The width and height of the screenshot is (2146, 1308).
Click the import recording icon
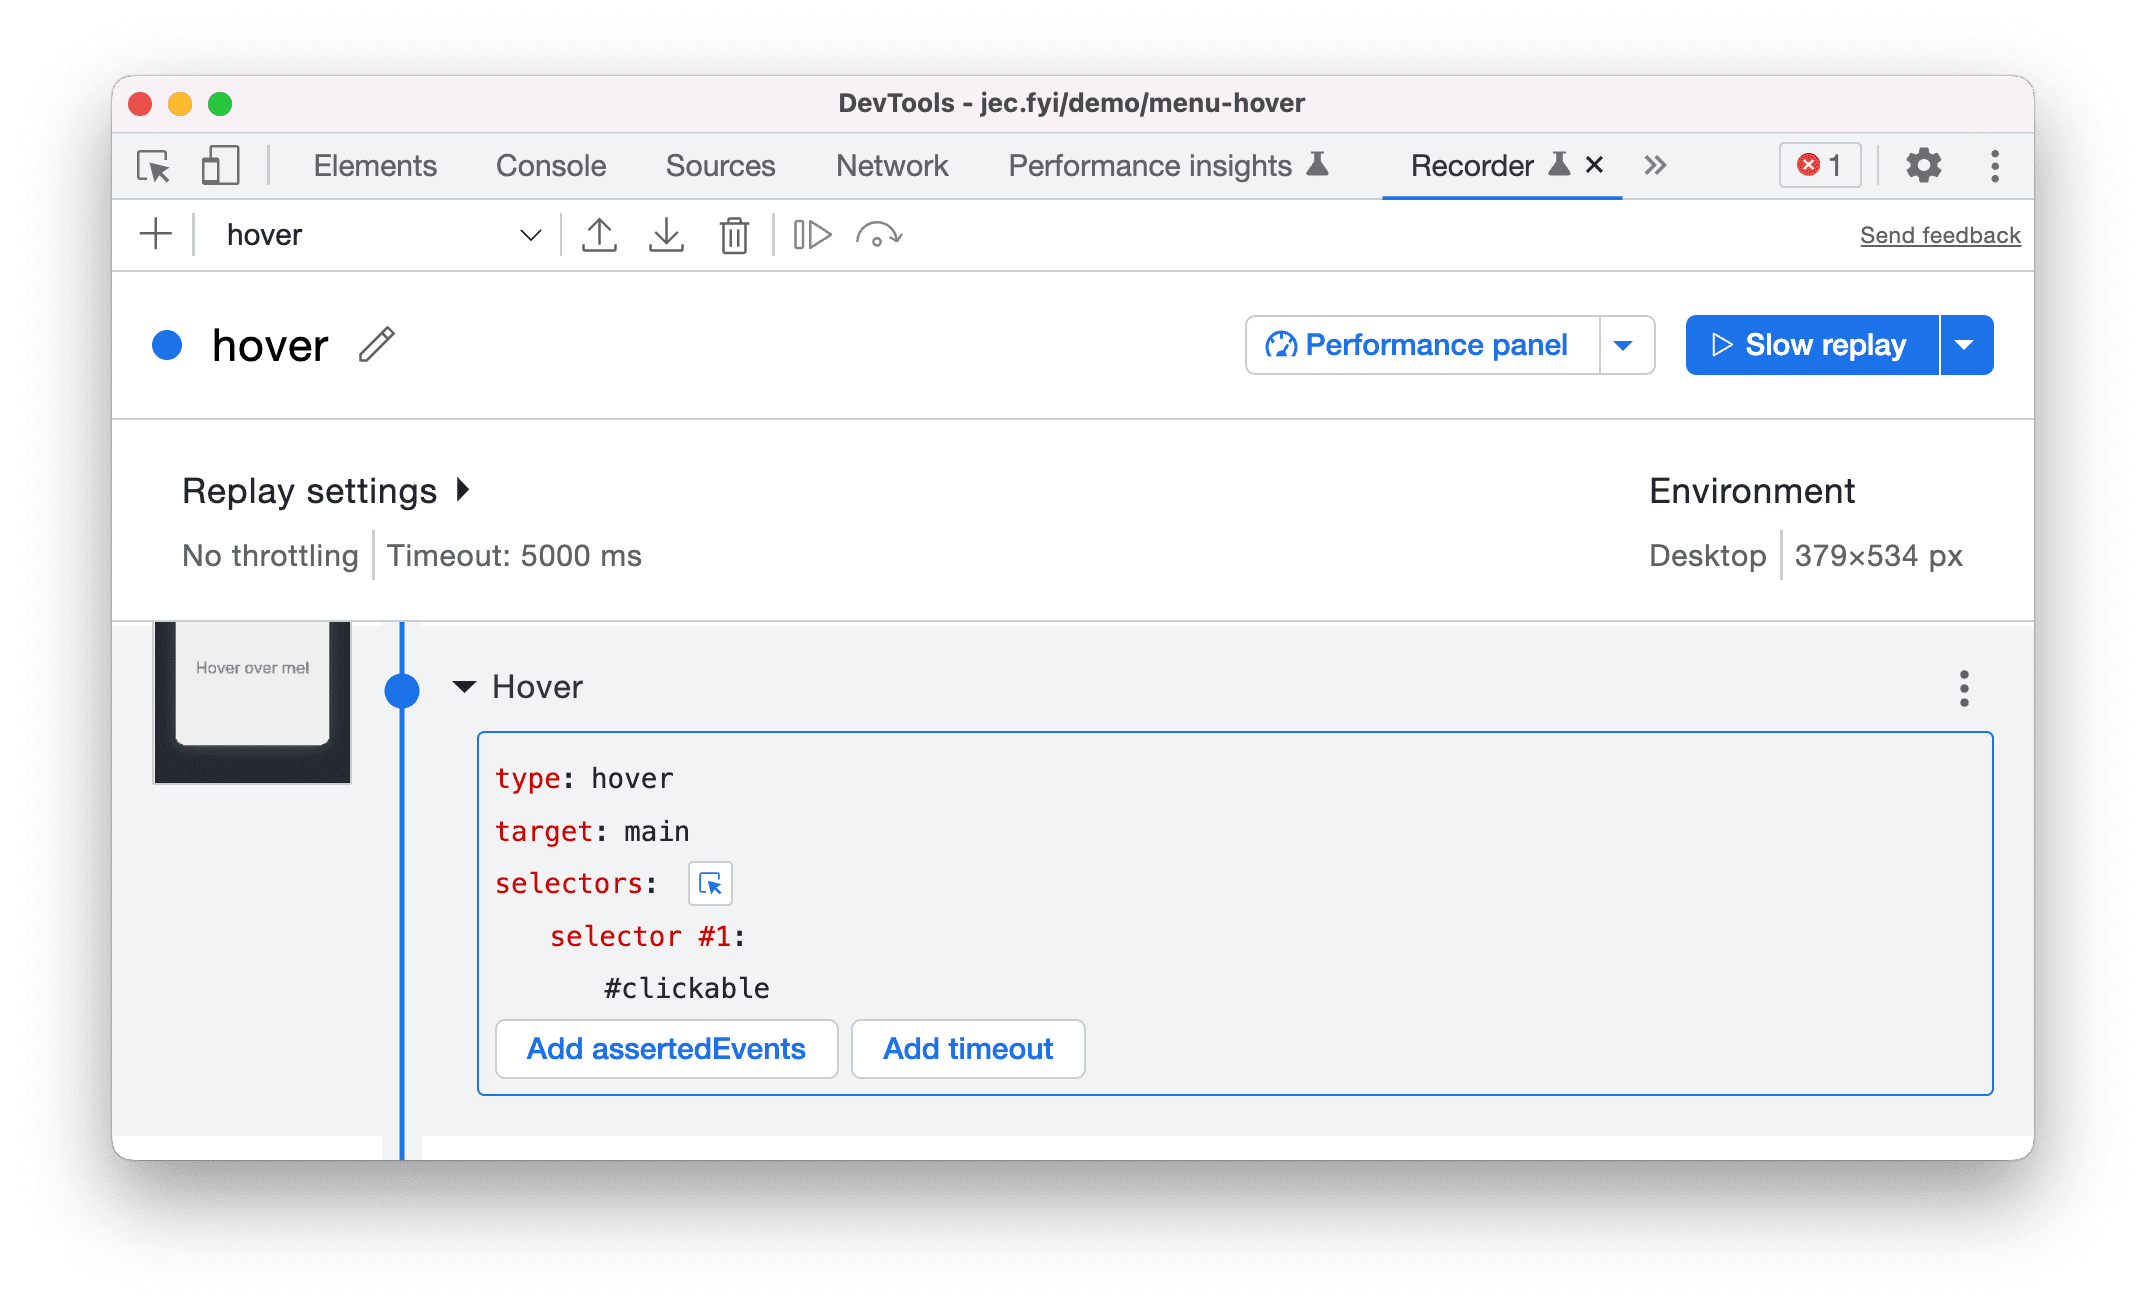(x=665, y=233)
